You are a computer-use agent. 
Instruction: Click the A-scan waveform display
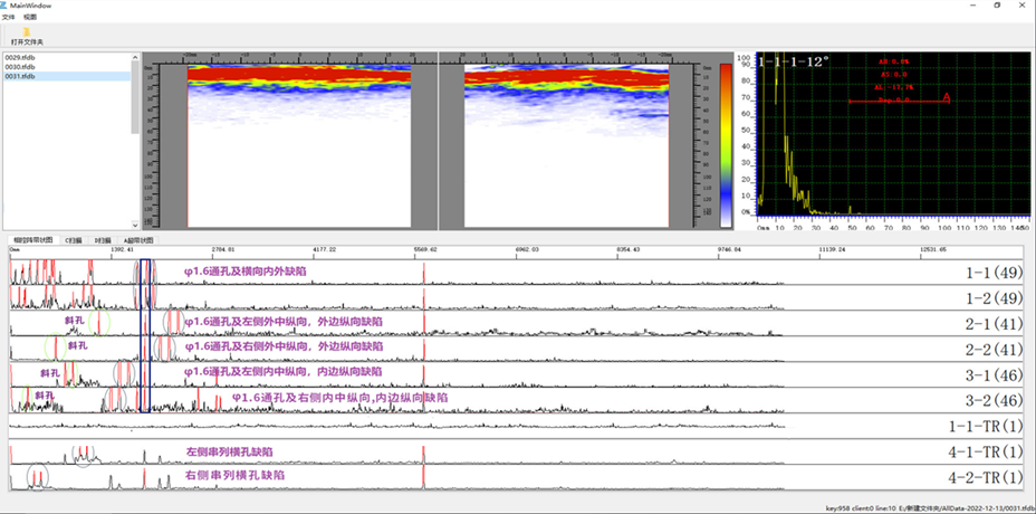[x=893, y=135]
